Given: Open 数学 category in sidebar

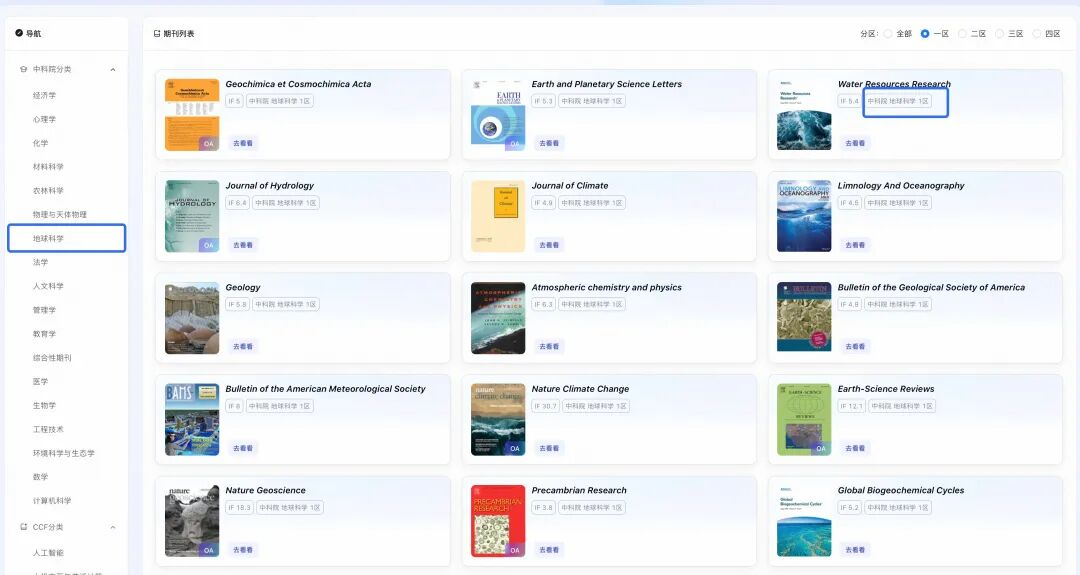Looking at the screenshot, I should pyautogui.click(x=41, y=477).
